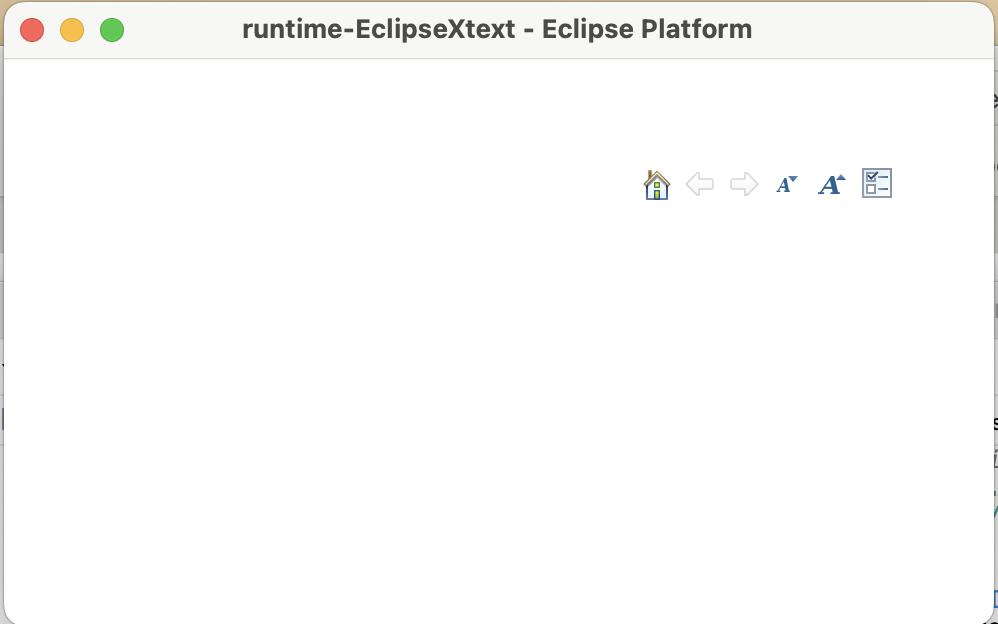Minimize the window with the yellow button
The width and height of the screenshot is (998, 624).
tap(72, 30)
